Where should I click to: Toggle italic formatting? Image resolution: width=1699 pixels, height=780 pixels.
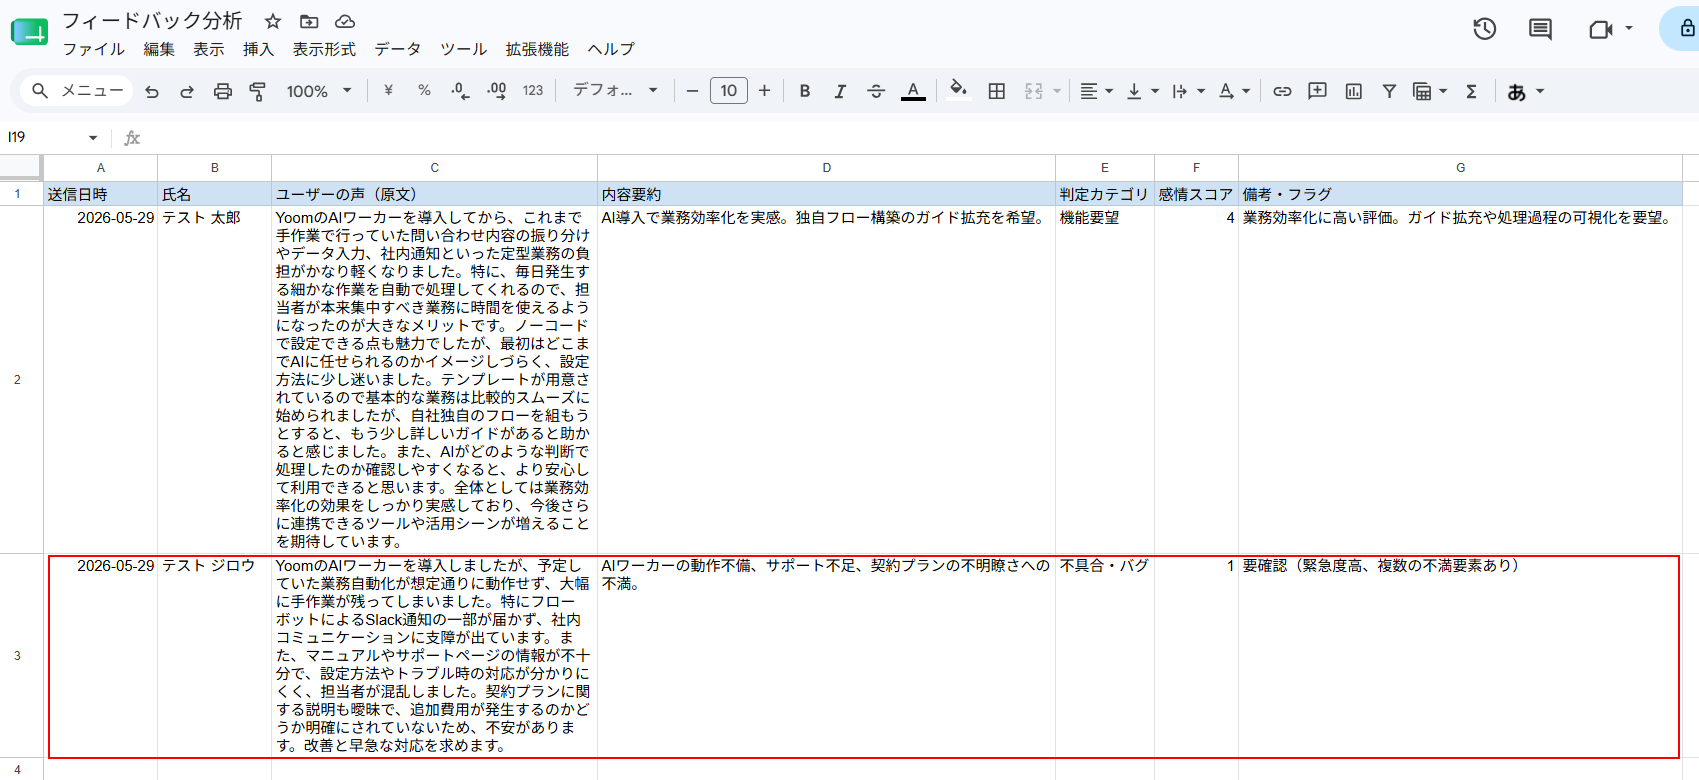(840, 91)
